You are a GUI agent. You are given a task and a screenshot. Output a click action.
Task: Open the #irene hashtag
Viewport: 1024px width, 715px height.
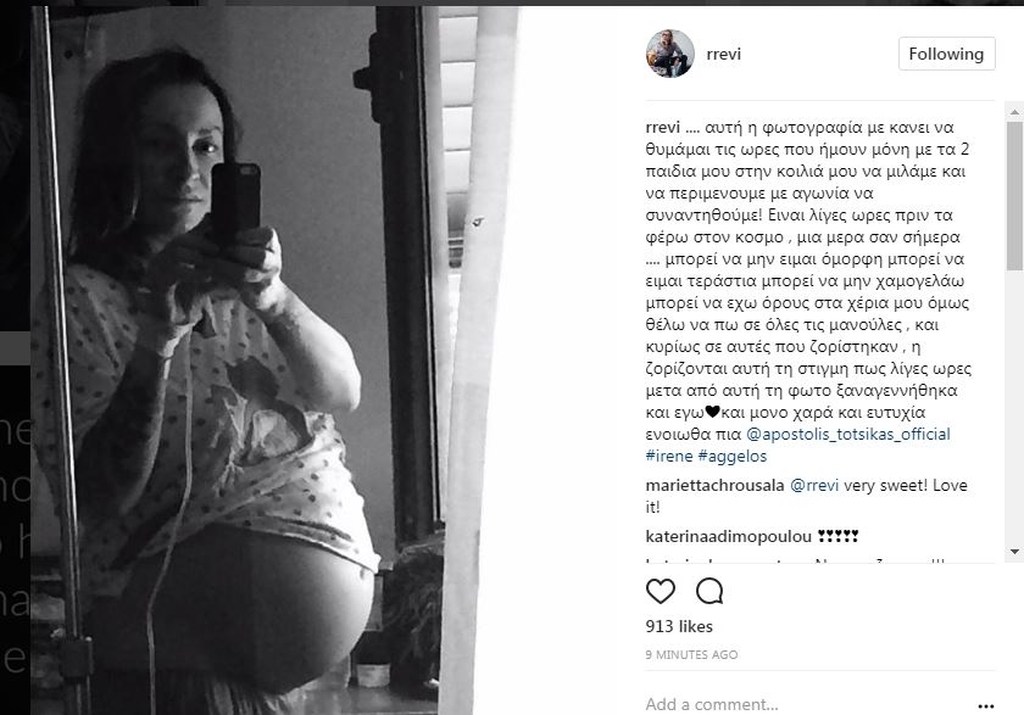tap(669, 456)
